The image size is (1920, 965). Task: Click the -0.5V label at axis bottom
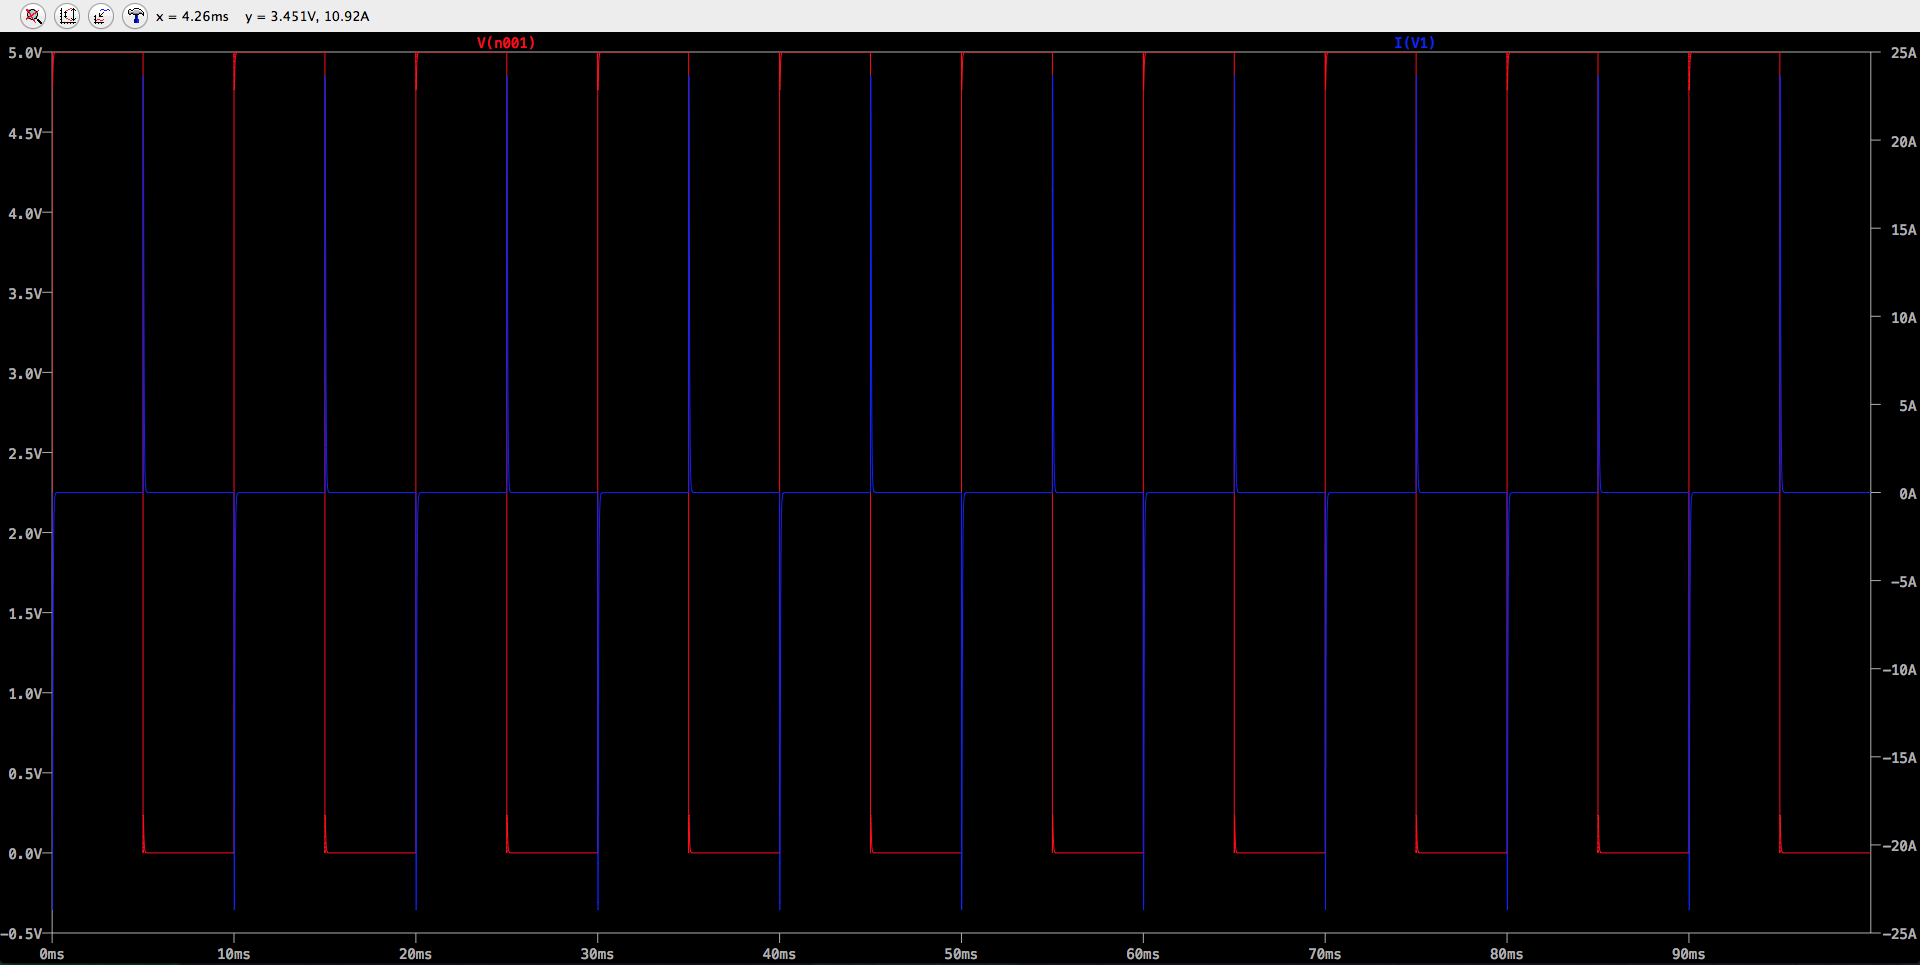click(22, 934)
